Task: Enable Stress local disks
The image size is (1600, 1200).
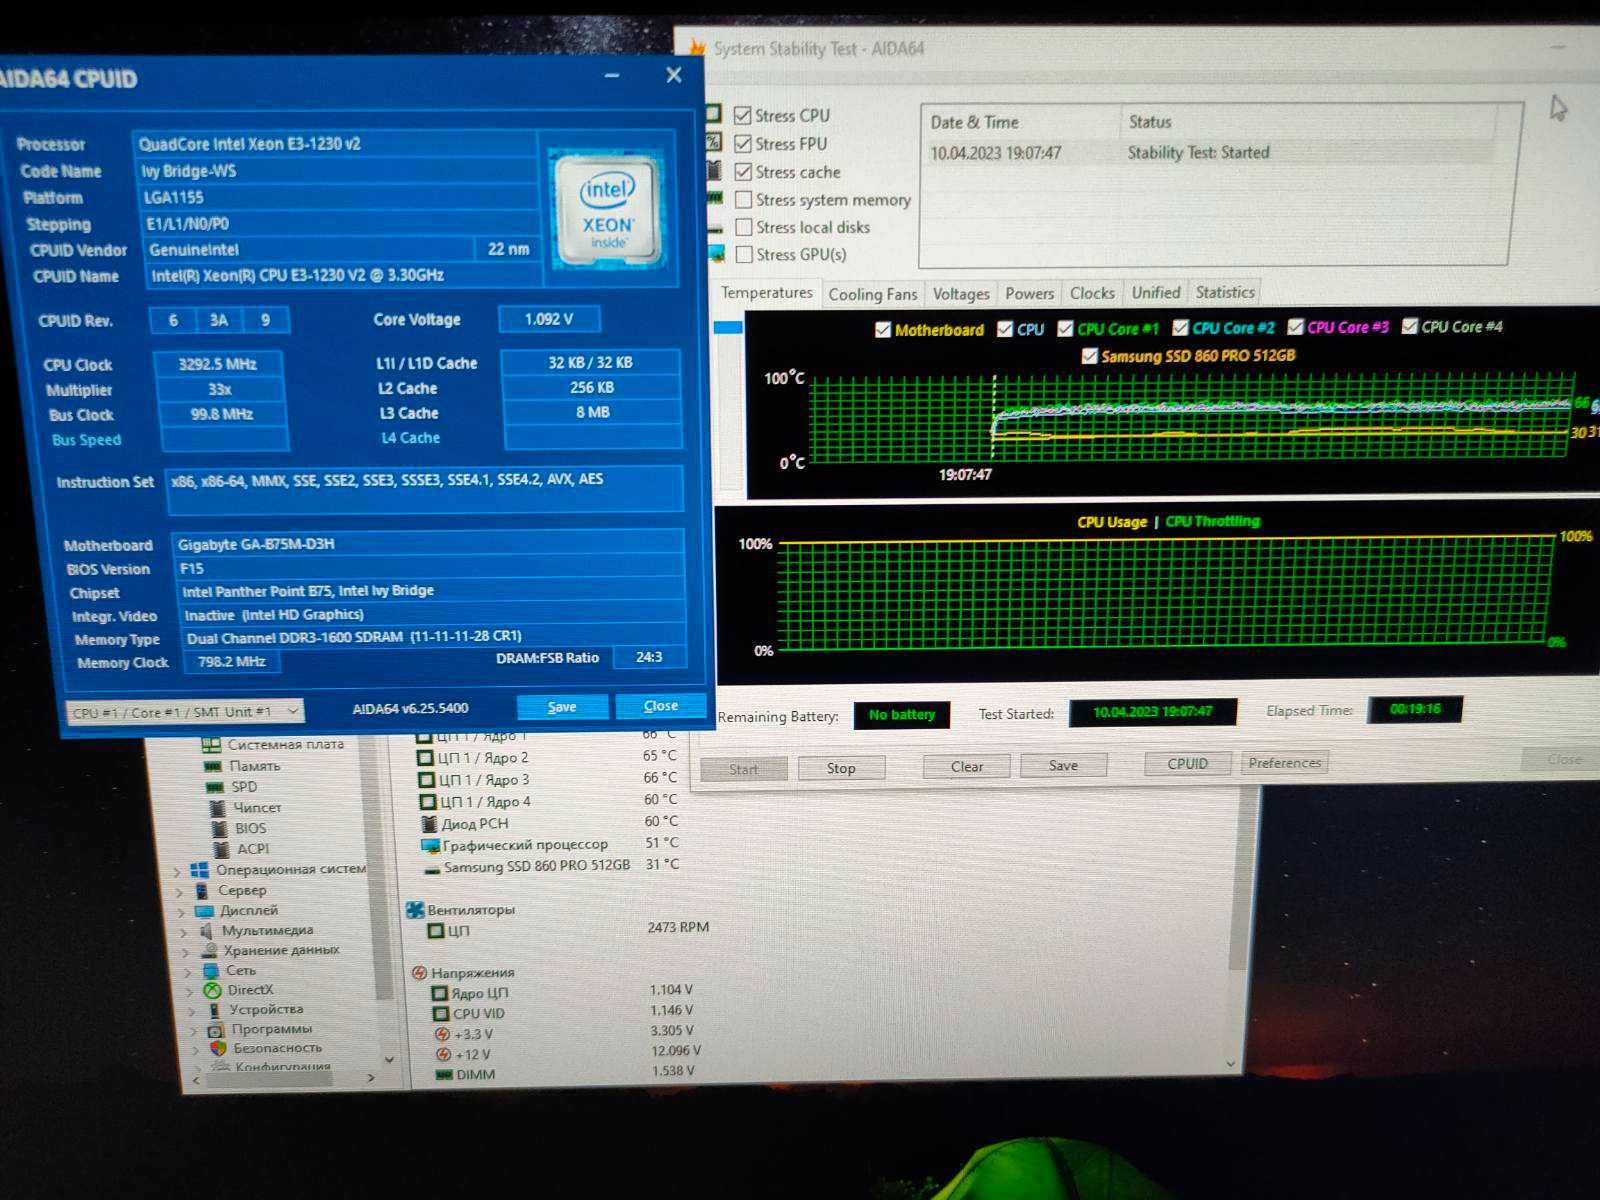Action: point(743,227)
